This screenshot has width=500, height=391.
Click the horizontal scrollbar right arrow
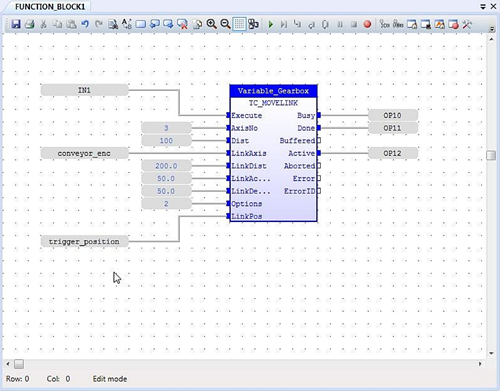pyautogui.click(x=480, y=364)
